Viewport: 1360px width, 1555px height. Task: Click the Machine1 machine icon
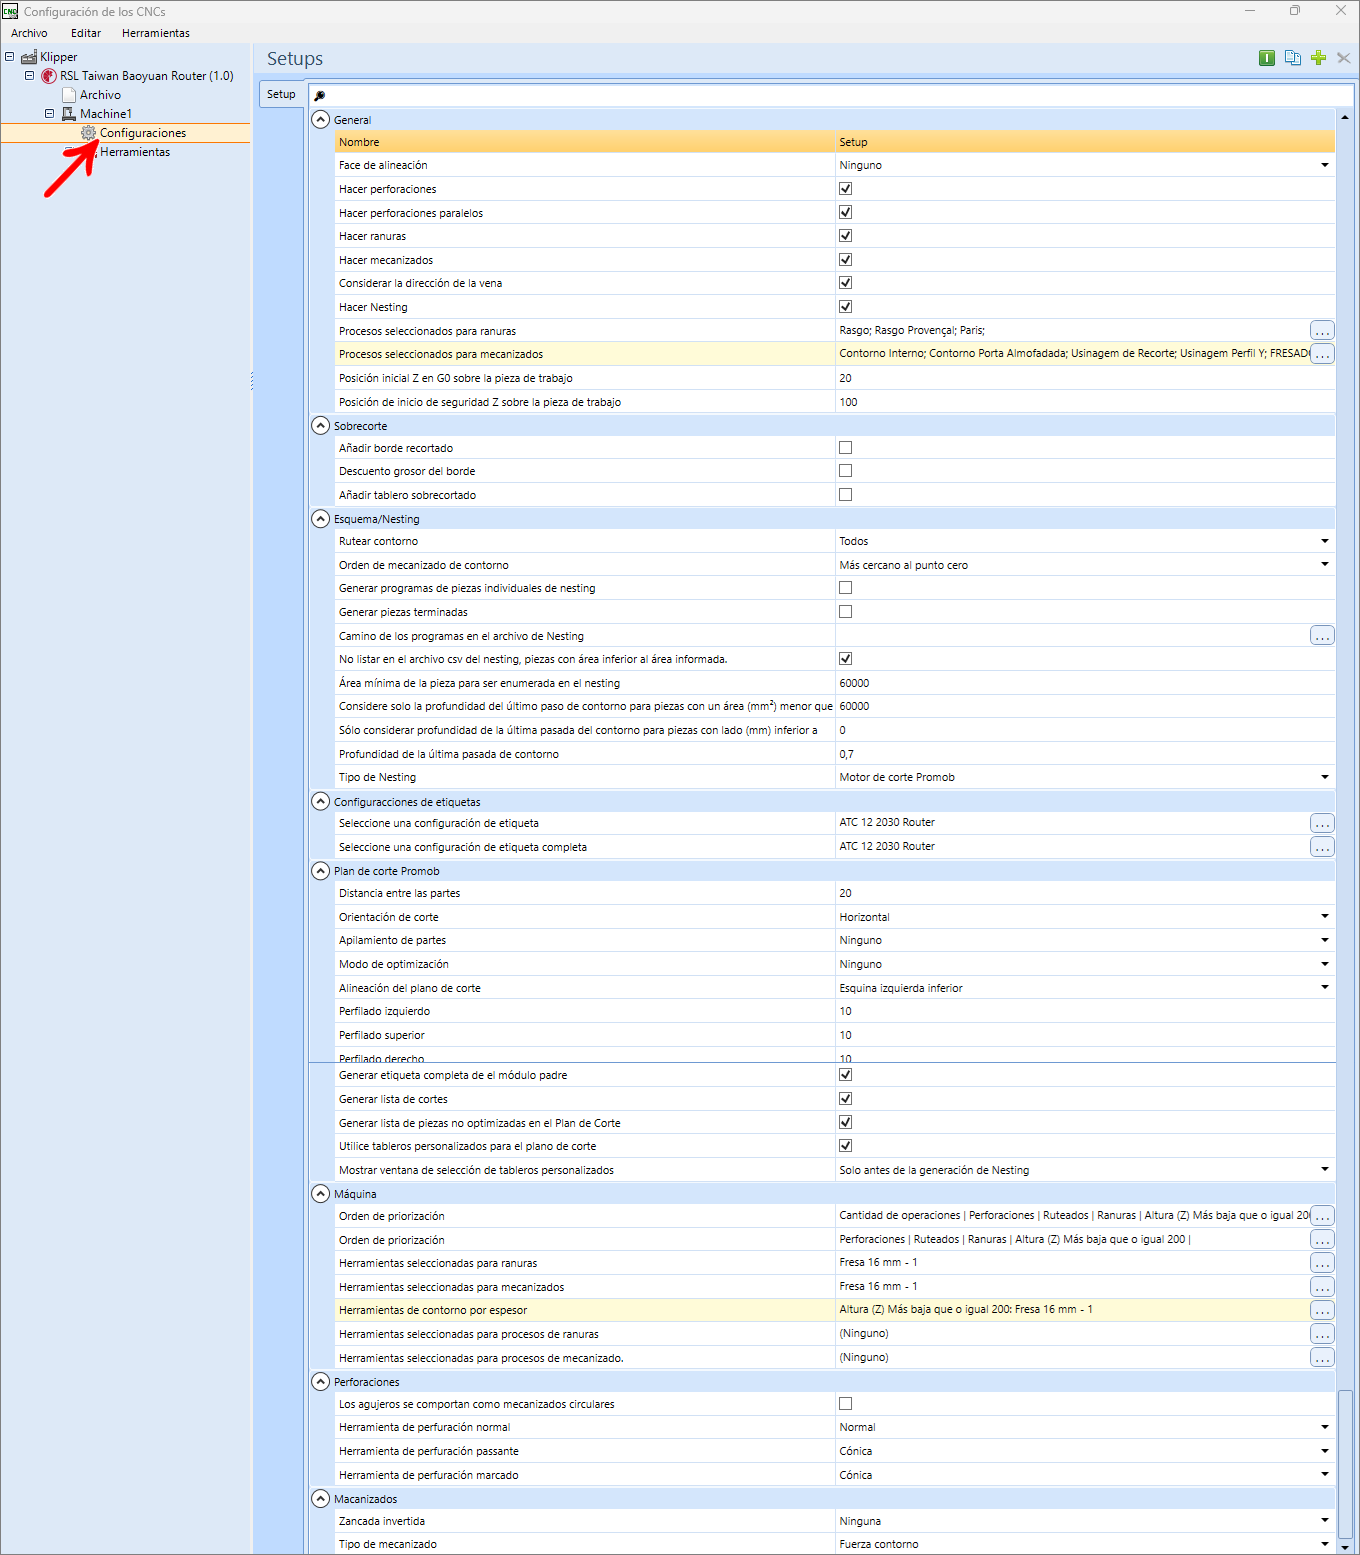pos(69,114)
